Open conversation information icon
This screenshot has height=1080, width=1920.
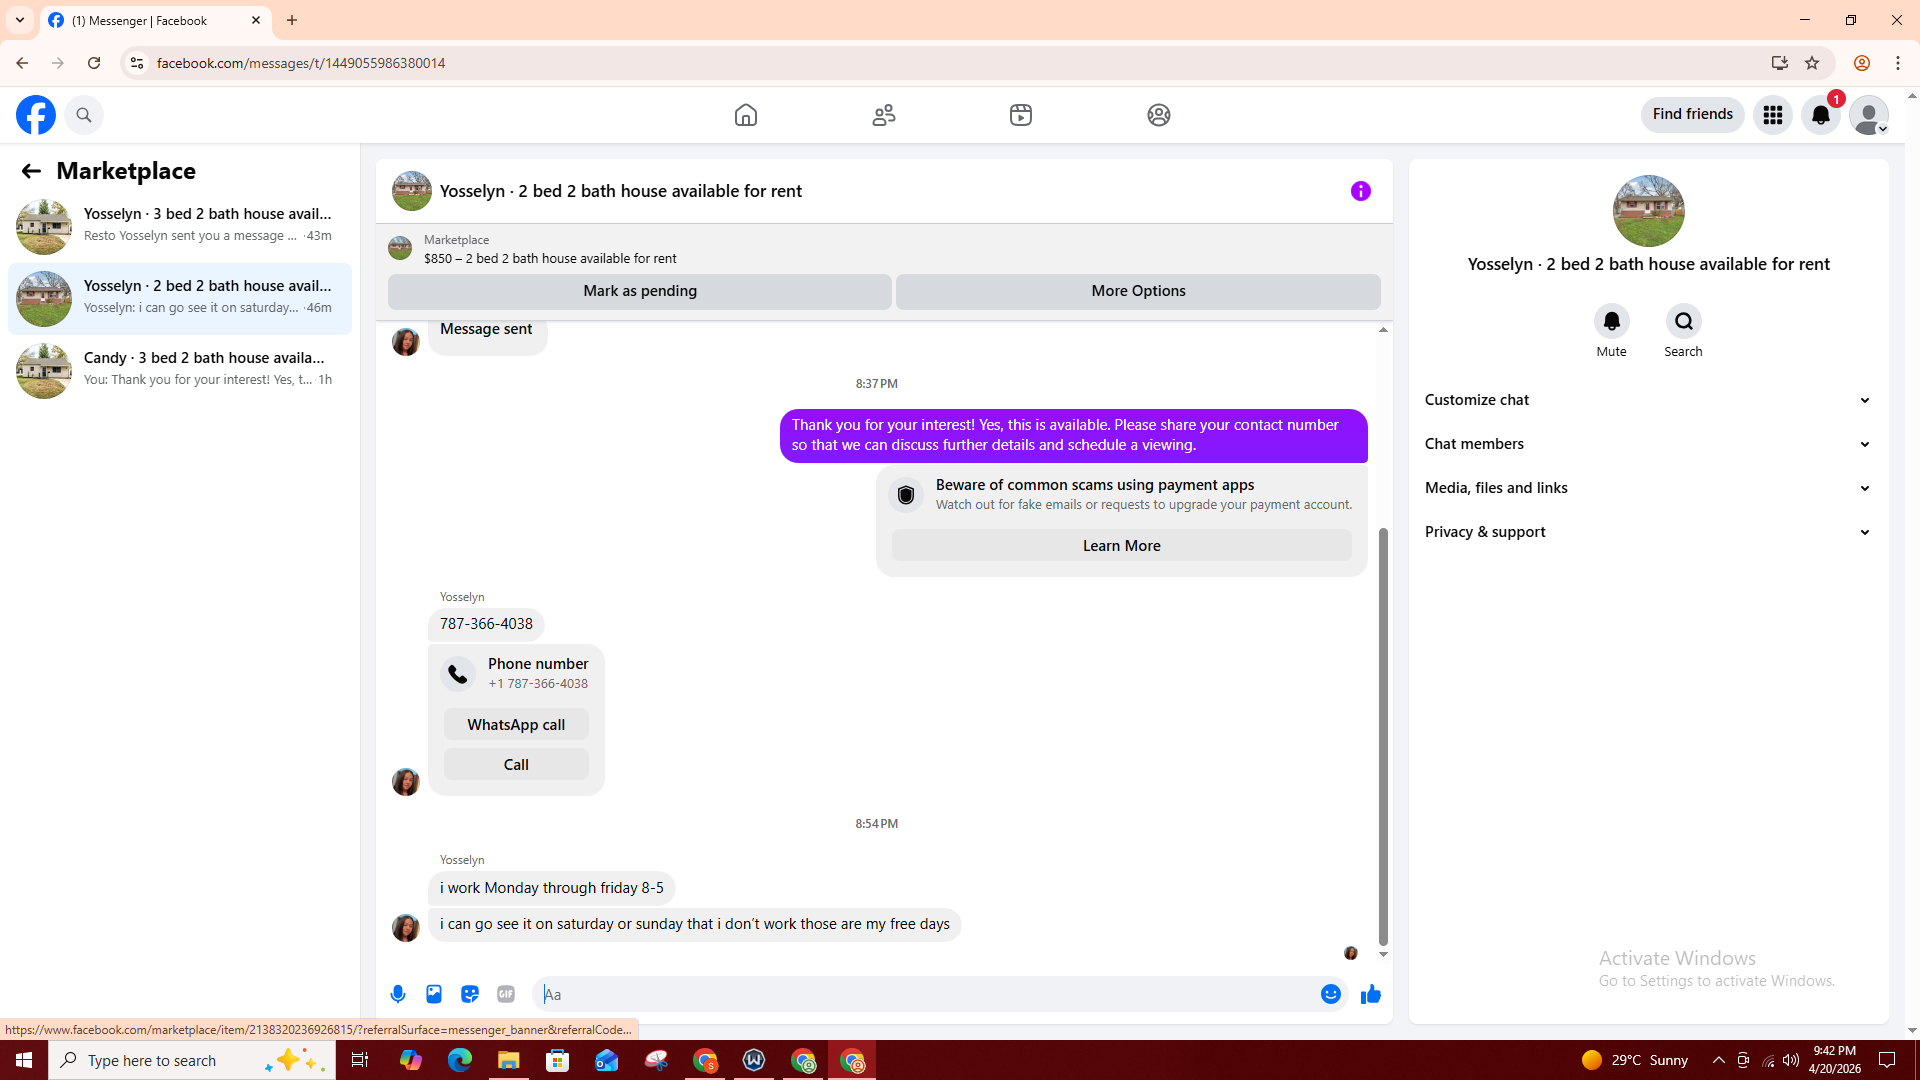[x=1361, y=191]
